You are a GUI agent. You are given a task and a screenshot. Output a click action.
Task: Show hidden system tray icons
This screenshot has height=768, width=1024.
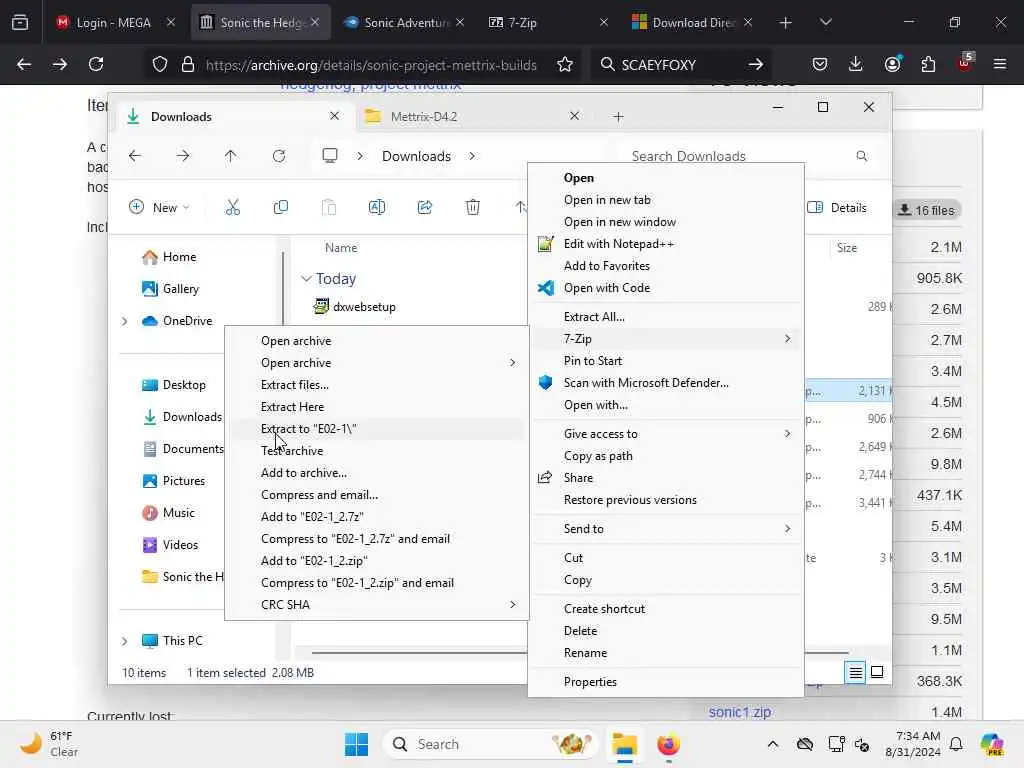773,744
